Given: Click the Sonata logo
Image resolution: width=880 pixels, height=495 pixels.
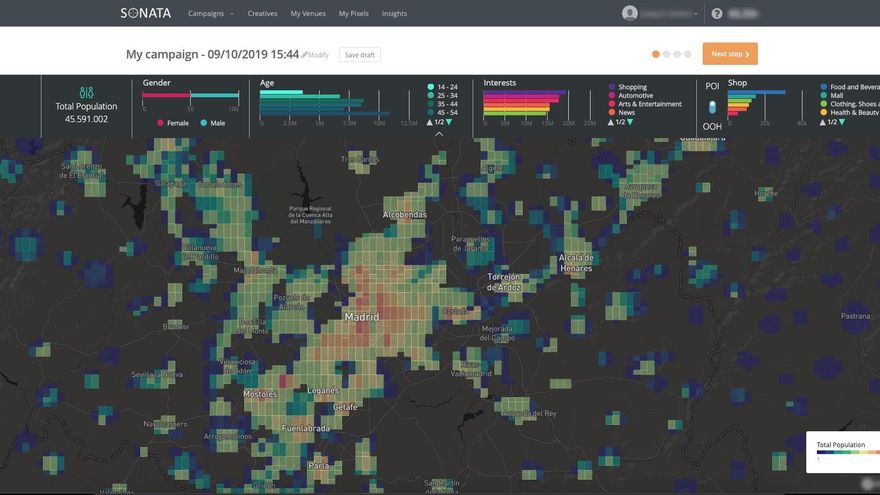Looking at the screenshot, I should click(x=145, y=13).
